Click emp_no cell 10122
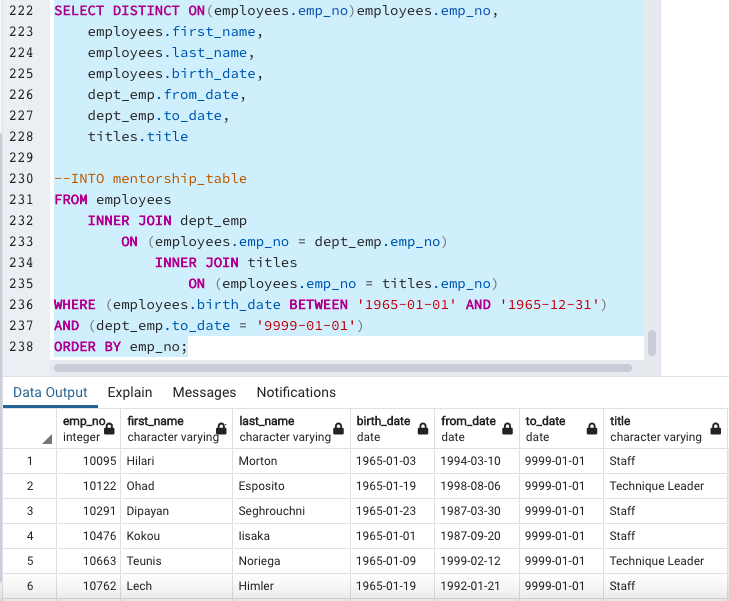The height and width of the screenshot is (601, 729). pyautogui.click(x=88, y=486)
